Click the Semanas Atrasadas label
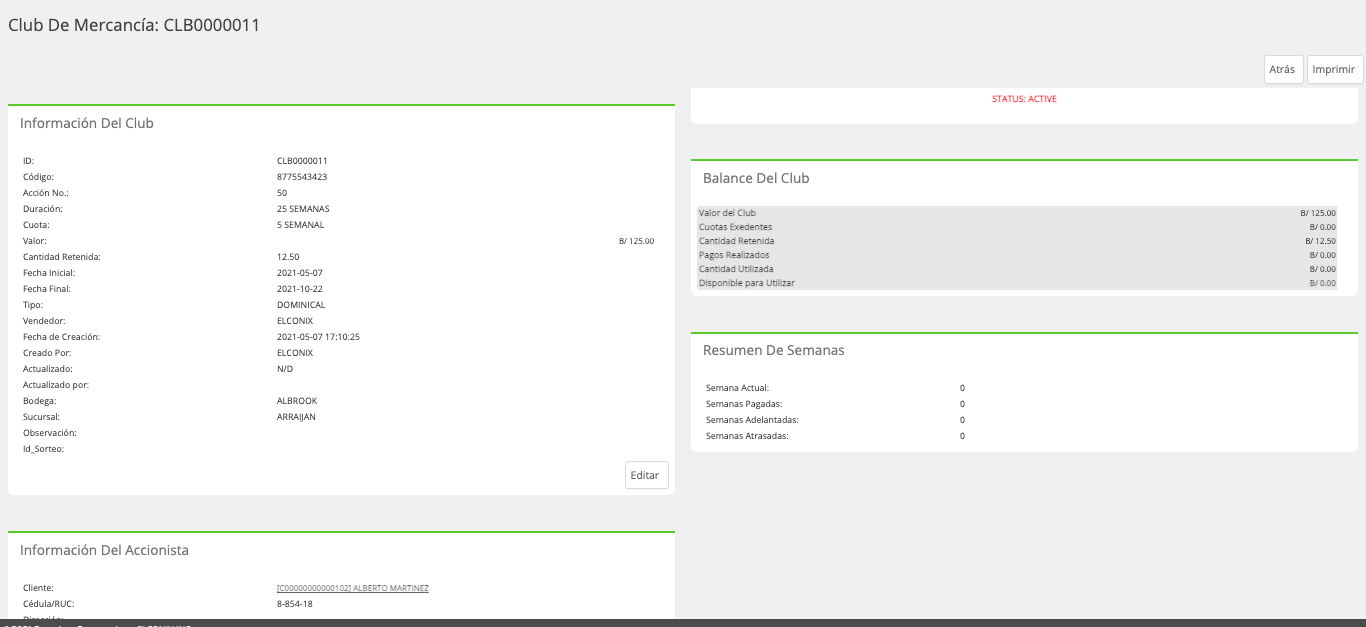1366x627 pixels. (747, 436)
